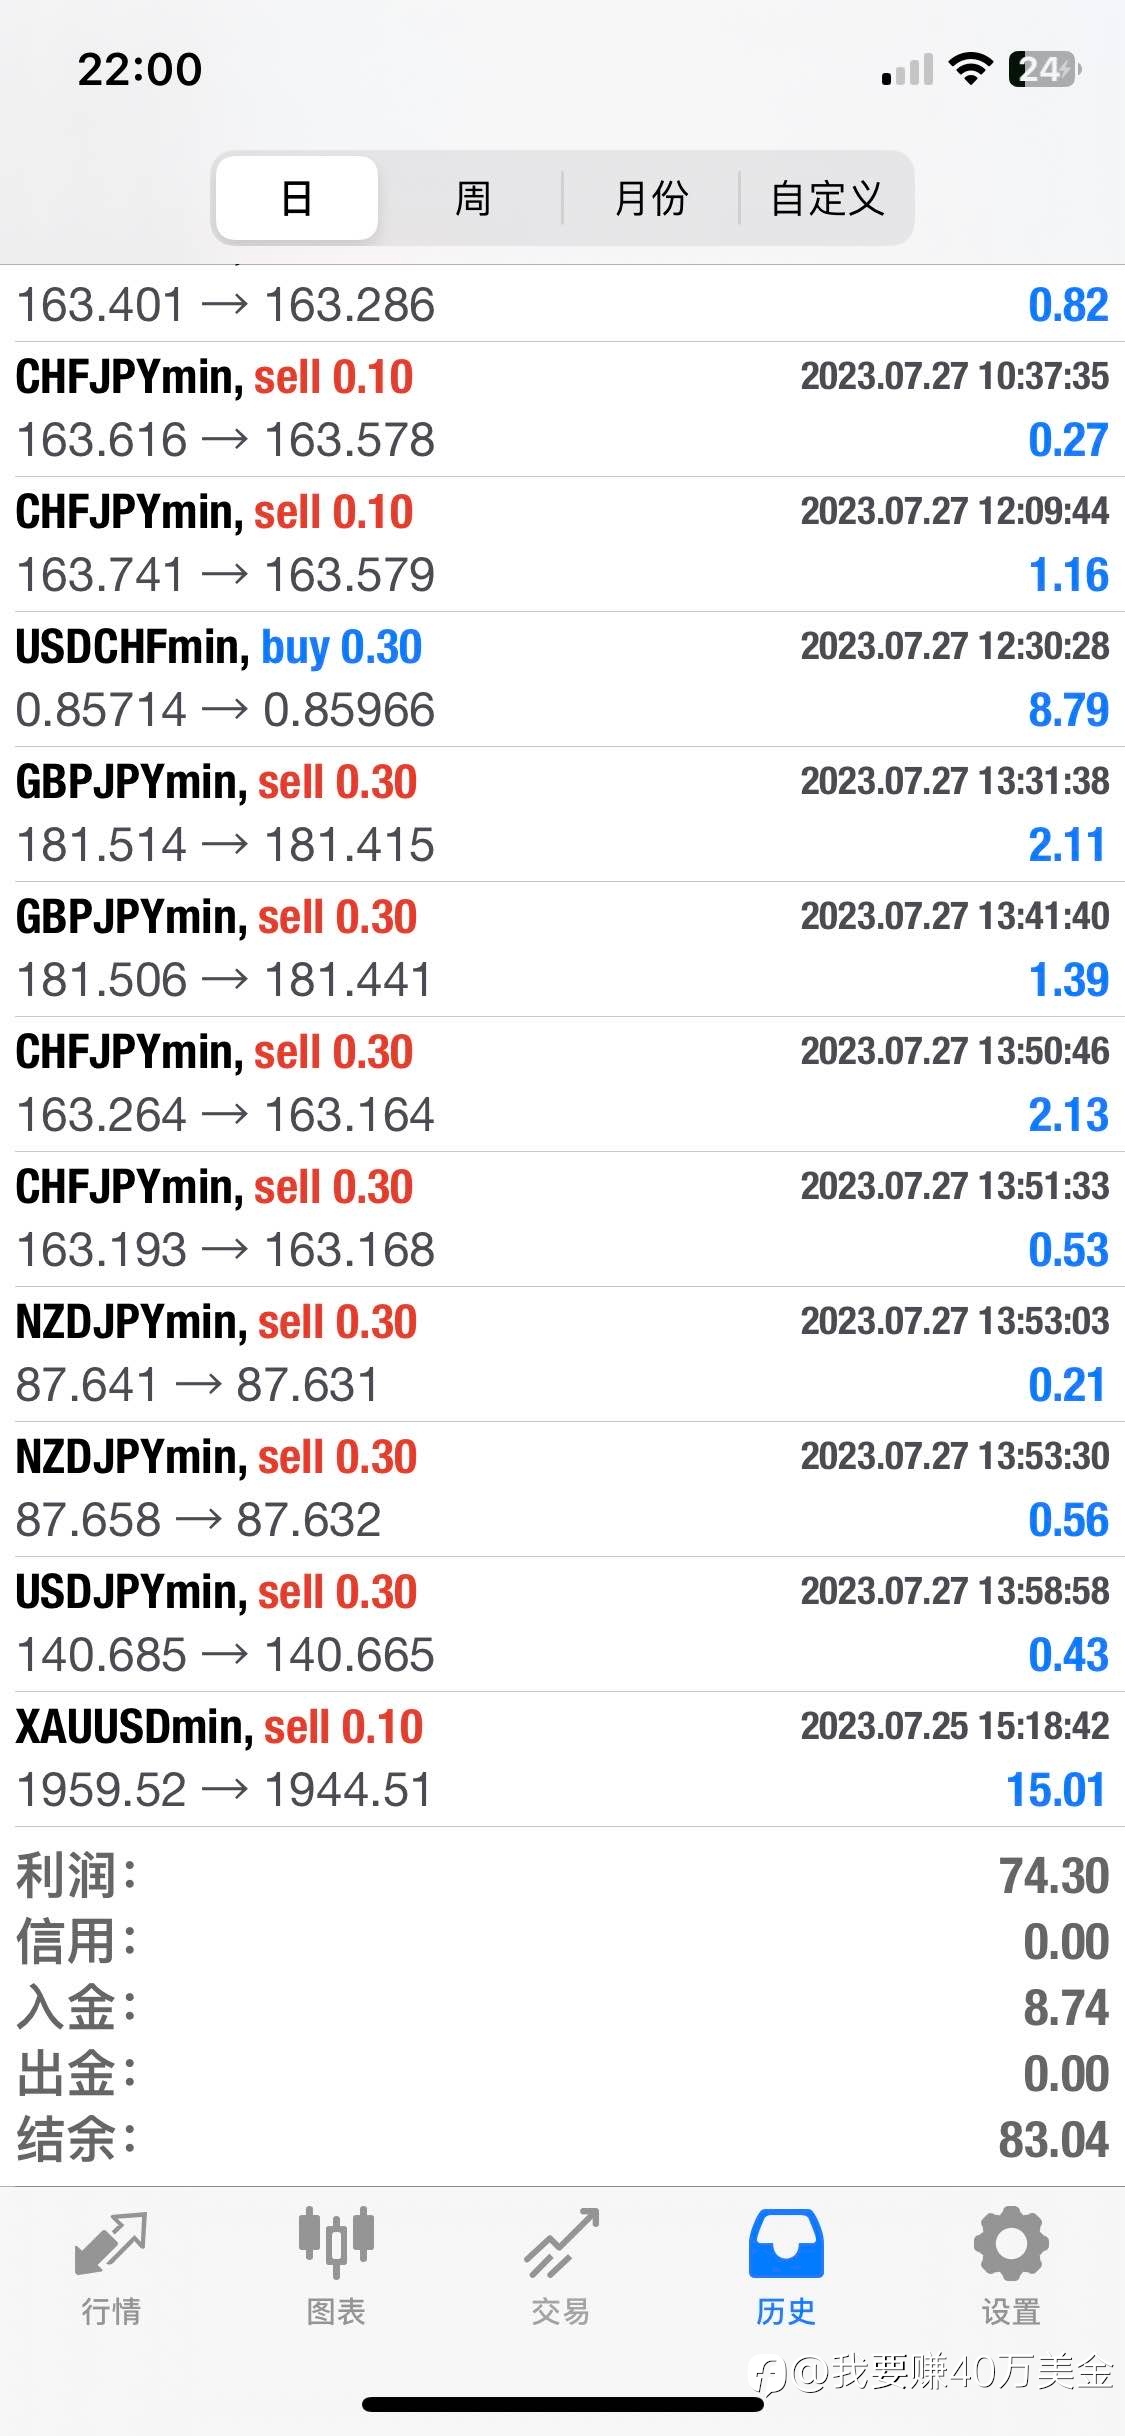Tap the 结余 balance value 83.04

pos(1054,2141)
